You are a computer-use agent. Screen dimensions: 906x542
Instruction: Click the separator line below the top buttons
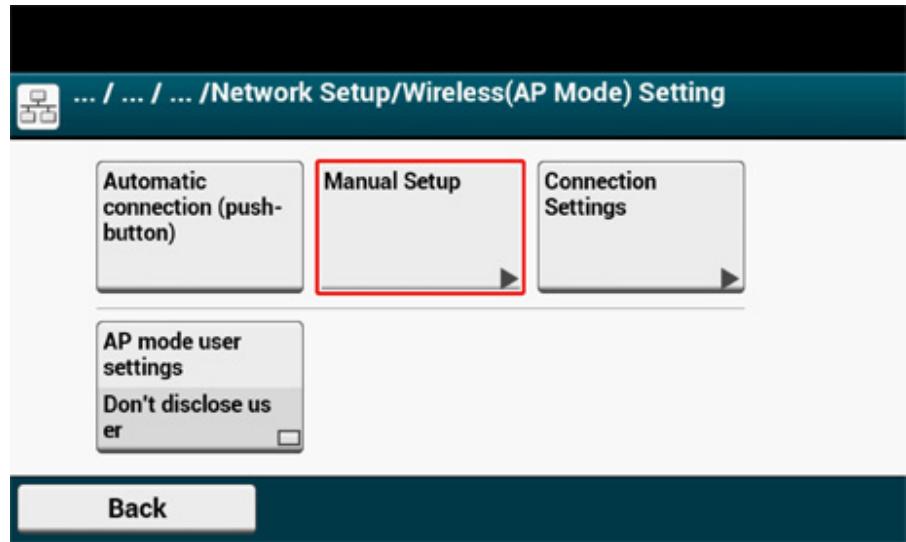coord(420,308)
